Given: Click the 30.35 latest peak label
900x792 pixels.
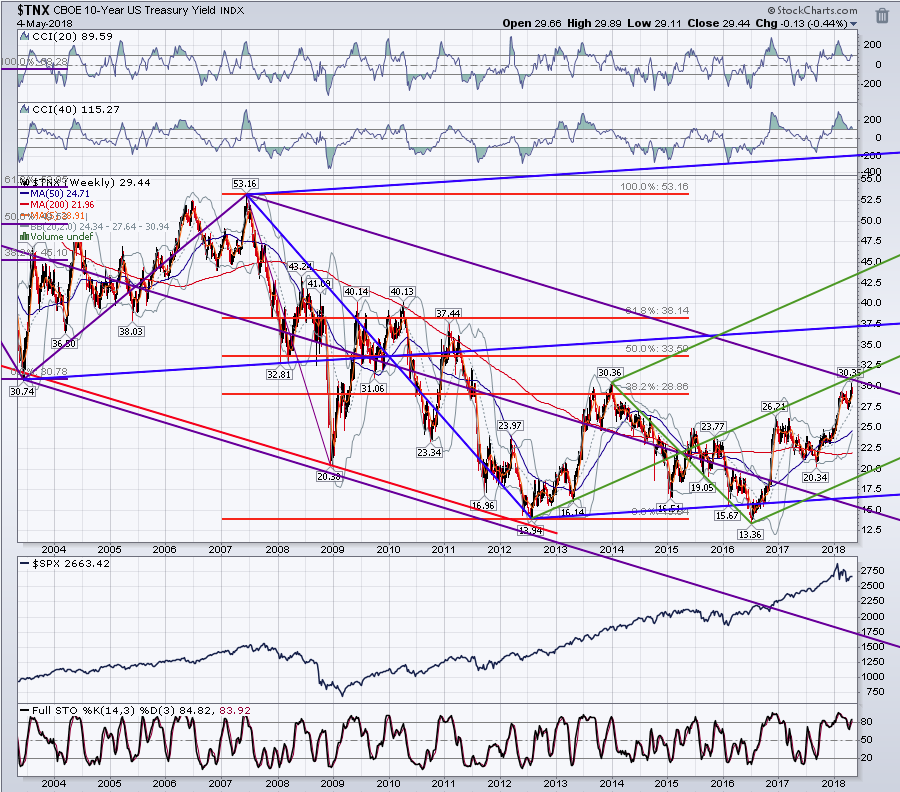Looking at the screenshot, I should (x=850, y=372).
